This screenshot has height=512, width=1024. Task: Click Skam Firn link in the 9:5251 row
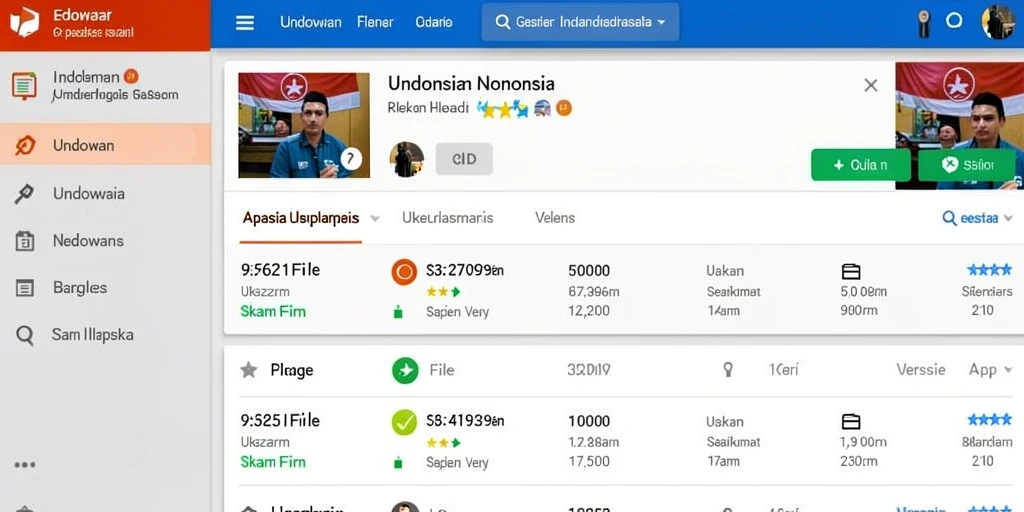273,462
